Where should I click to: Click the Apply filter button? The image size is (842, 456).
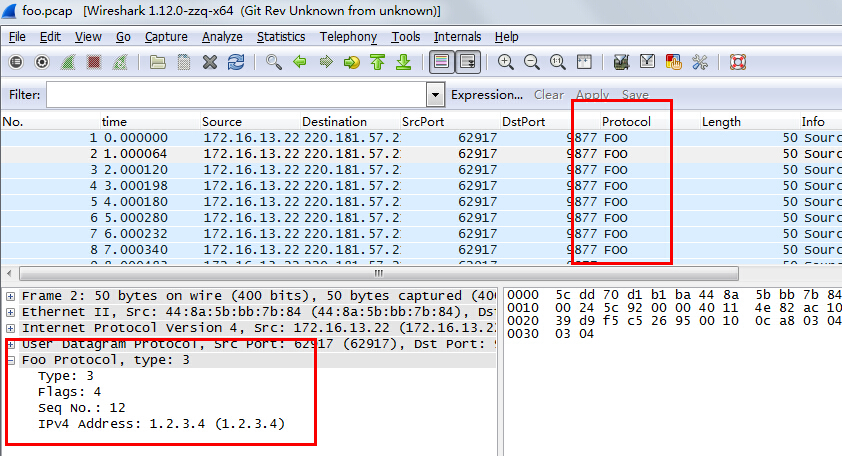(592, 95)
